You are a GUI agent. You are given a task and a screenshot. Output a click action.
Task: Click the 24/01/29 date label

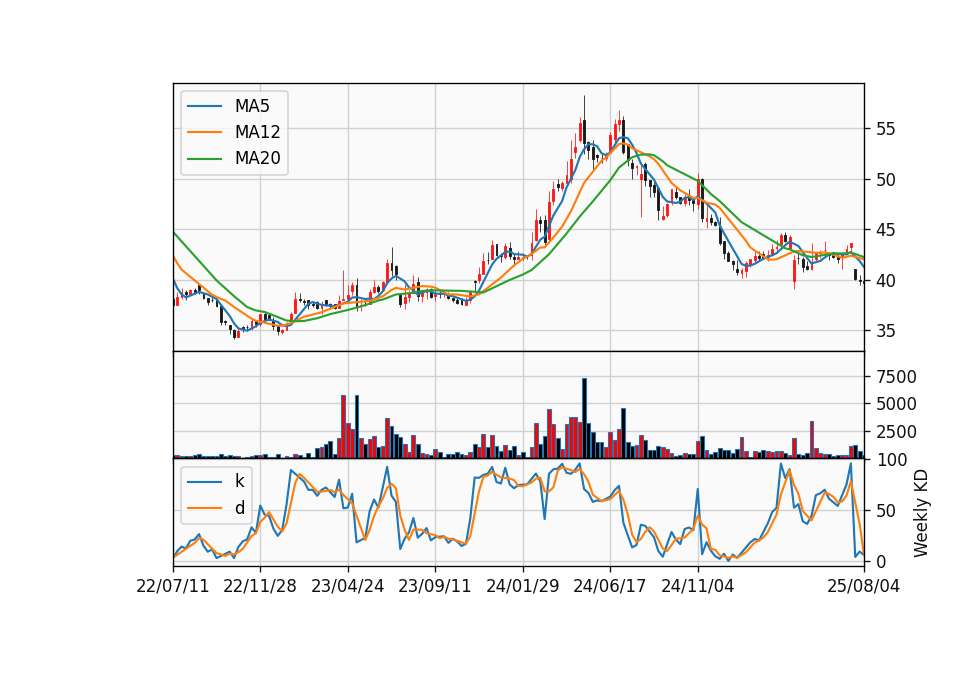pyautogui.click(x=523, y=586)
